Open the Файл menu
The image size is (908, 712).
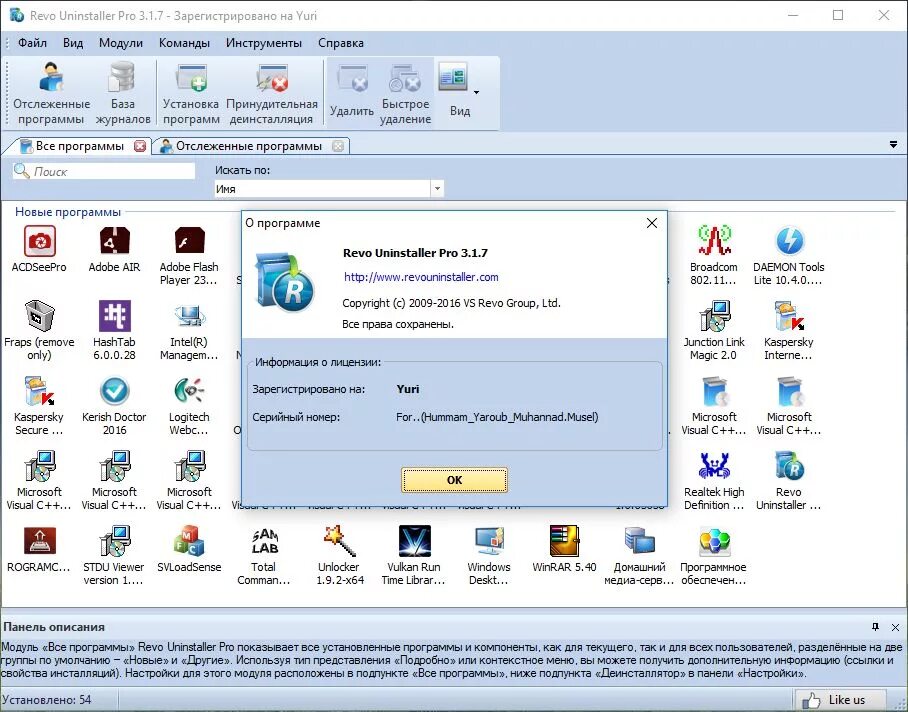point(32,43)
